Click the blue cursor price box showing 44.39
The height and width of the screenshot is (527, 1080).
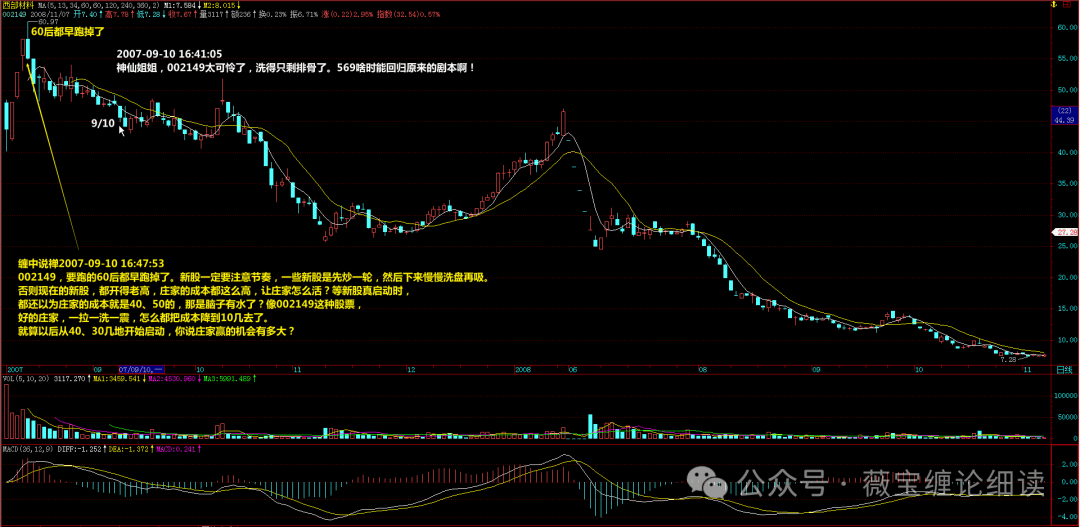tap(1064, 116)
